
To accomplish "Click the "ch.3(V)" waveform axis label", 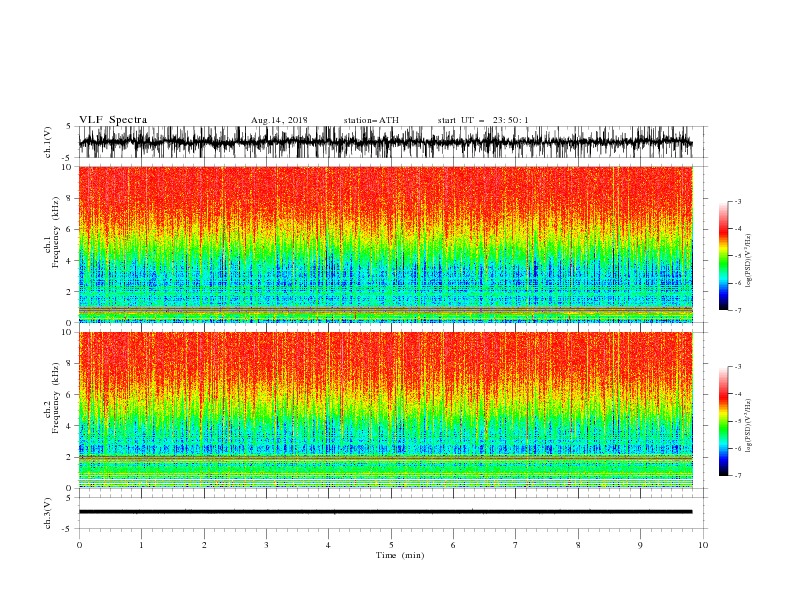I will (48, 513).
